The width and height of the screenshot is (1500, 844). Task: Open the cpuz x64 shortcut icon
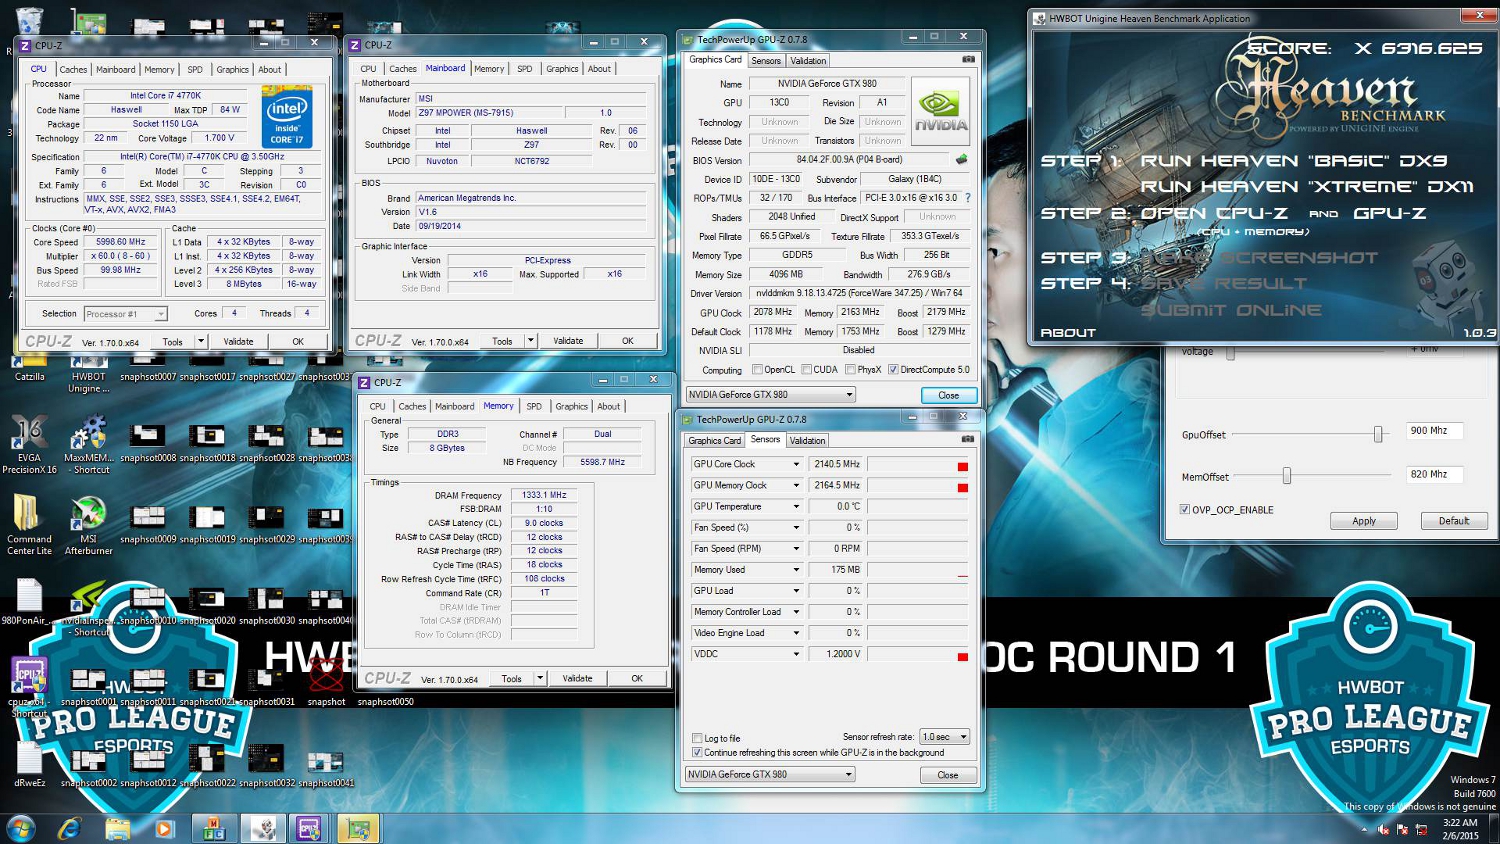pyautogui.click(x=29, y=685)
